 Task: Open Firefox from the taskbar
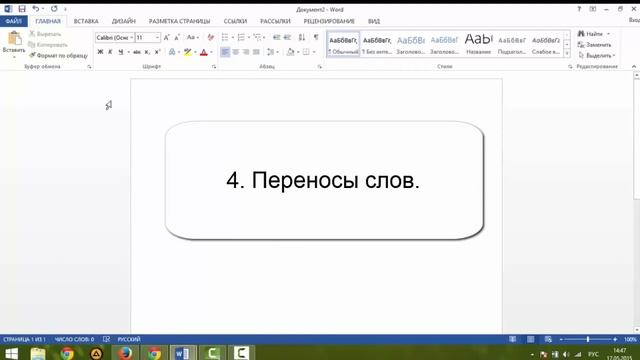pyautogui.click(x=125, y=353)
